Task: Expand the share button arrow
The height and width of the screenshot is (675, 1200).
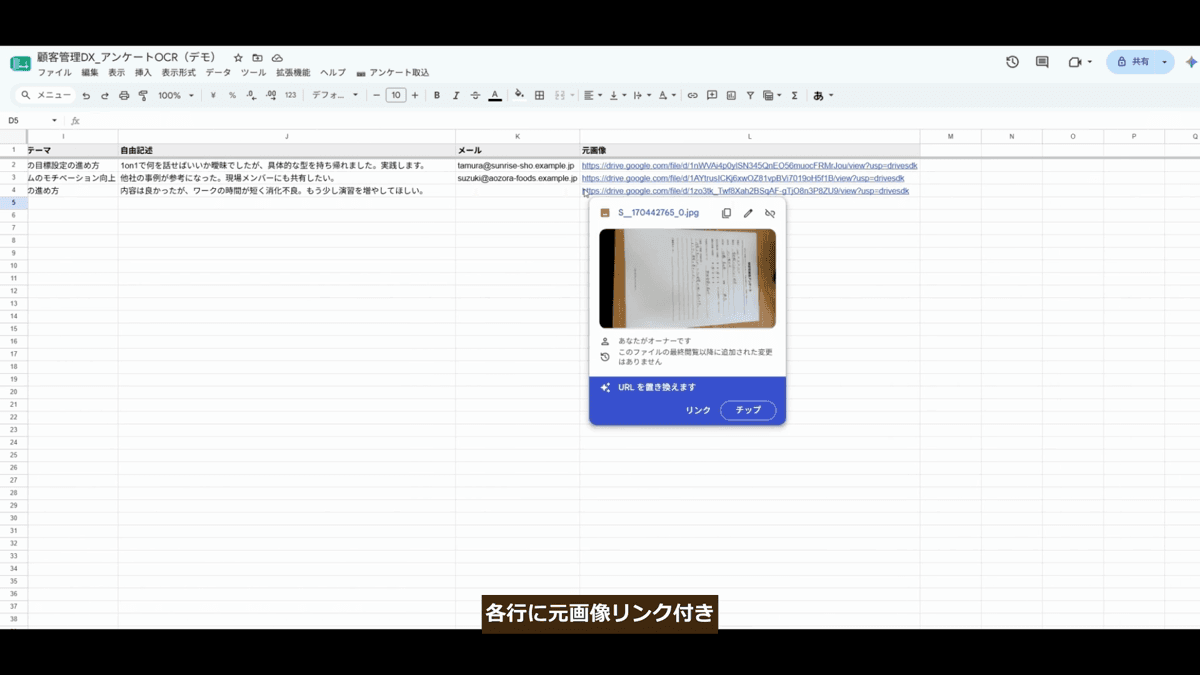Action: (1164, 62)
